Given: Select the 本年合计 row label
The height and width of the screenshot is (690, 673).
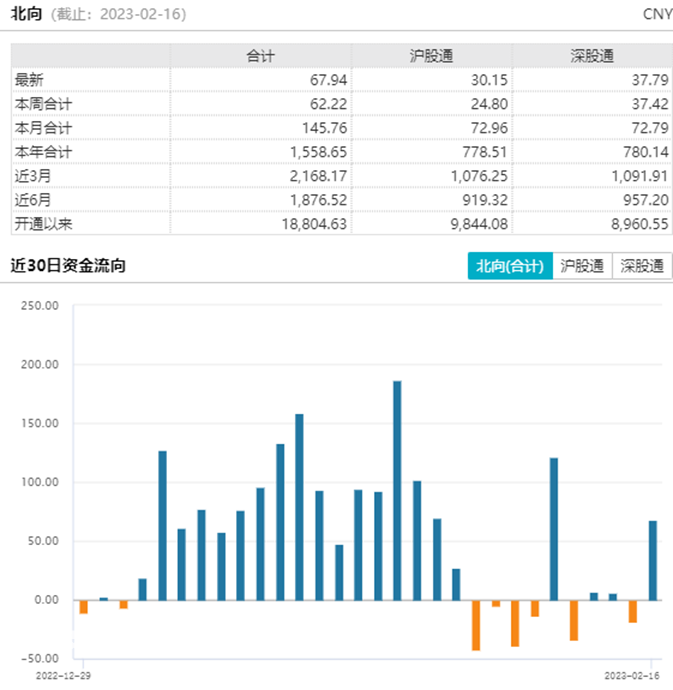Looking at the screenshot, I should 43,152.
